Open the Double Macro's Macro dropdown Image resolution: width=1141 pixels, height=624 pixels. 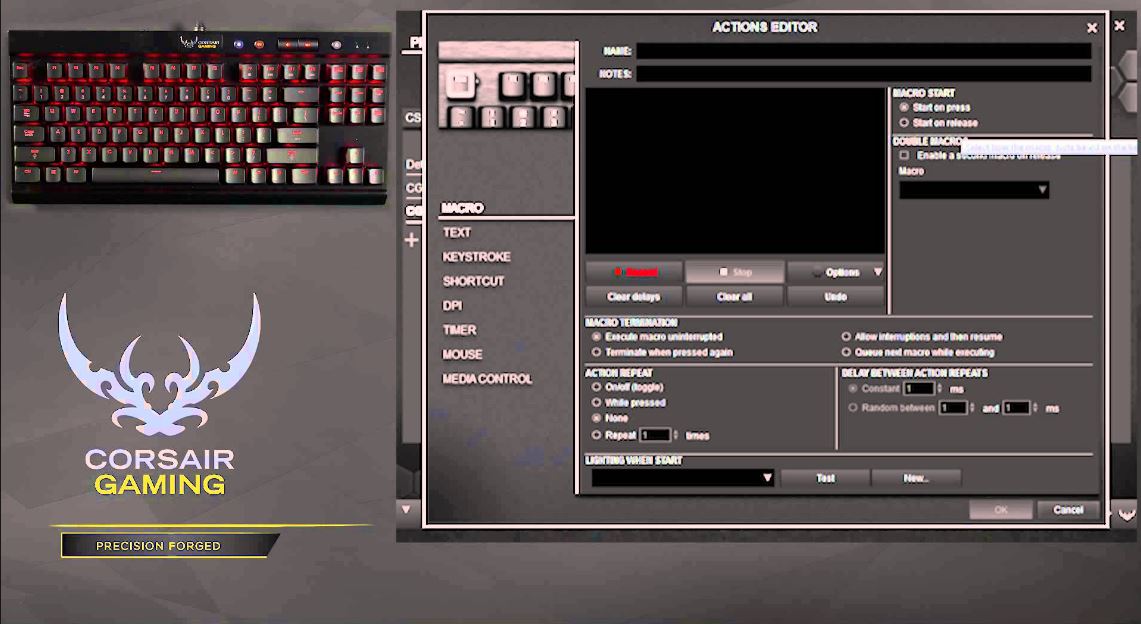click(974, 190)
